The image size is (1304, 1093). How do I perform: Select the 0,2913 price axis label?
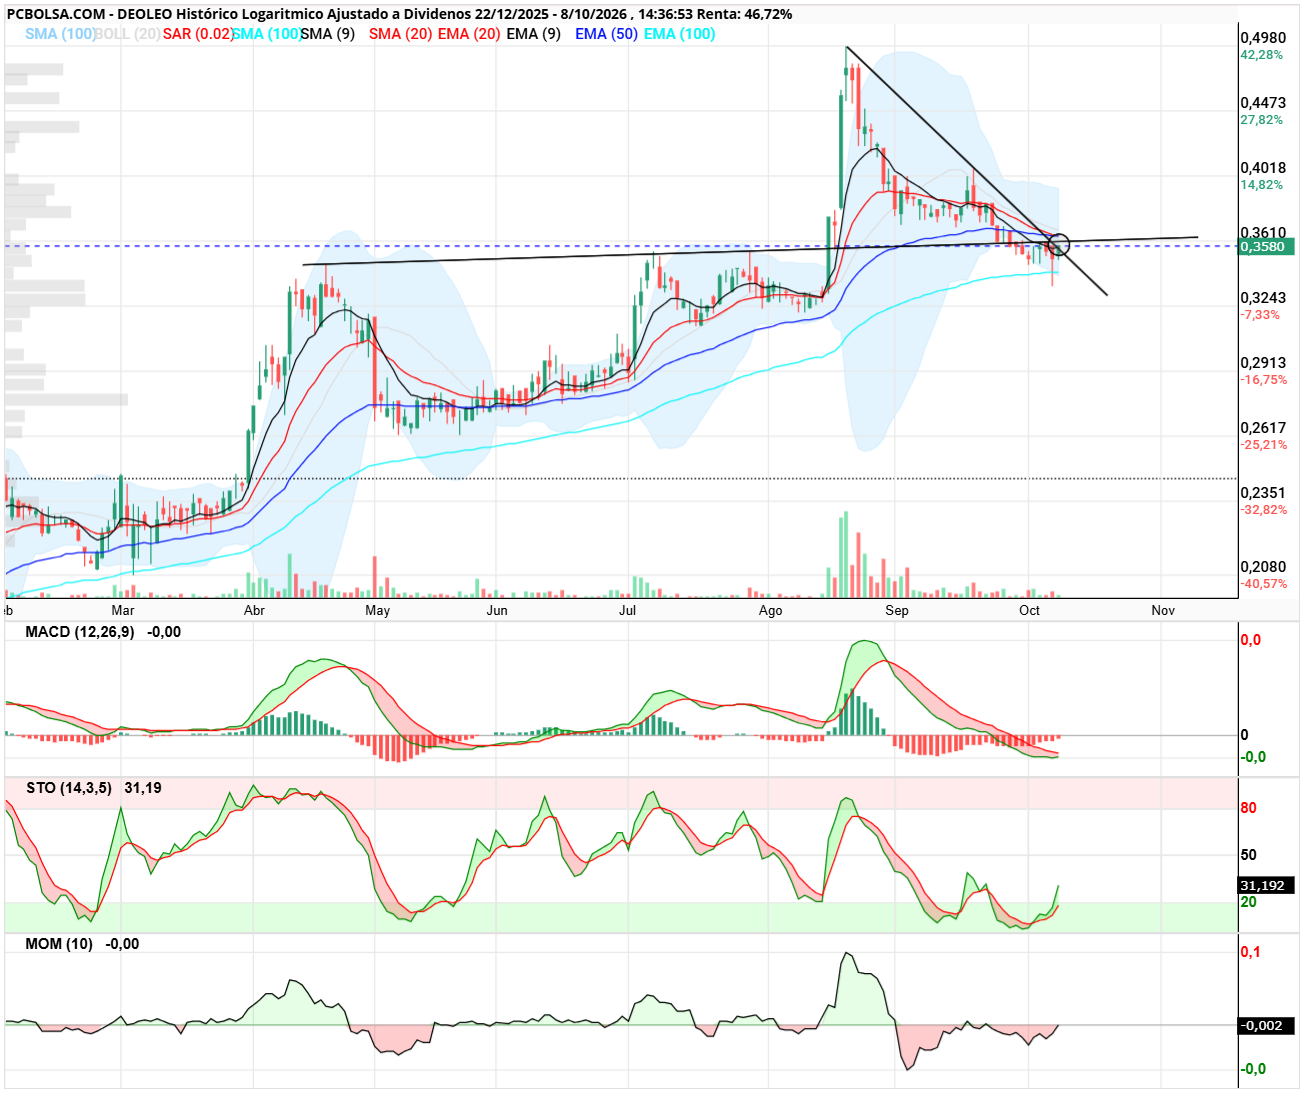click(1263, 363)
